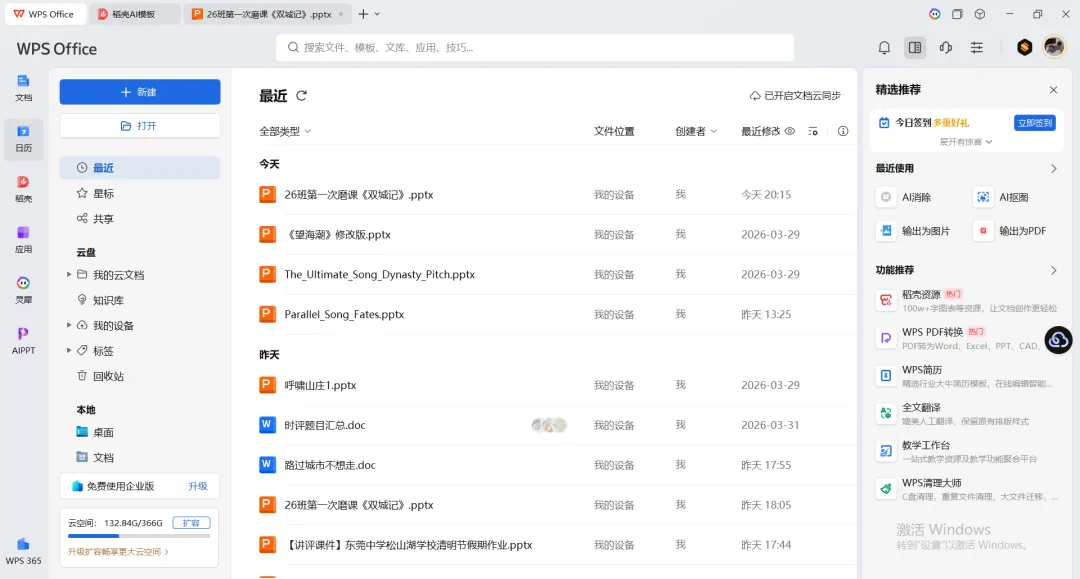Open the new tab dropdown arrow
The width and height of the screenshot is (1080, 579).
(377, 14)
